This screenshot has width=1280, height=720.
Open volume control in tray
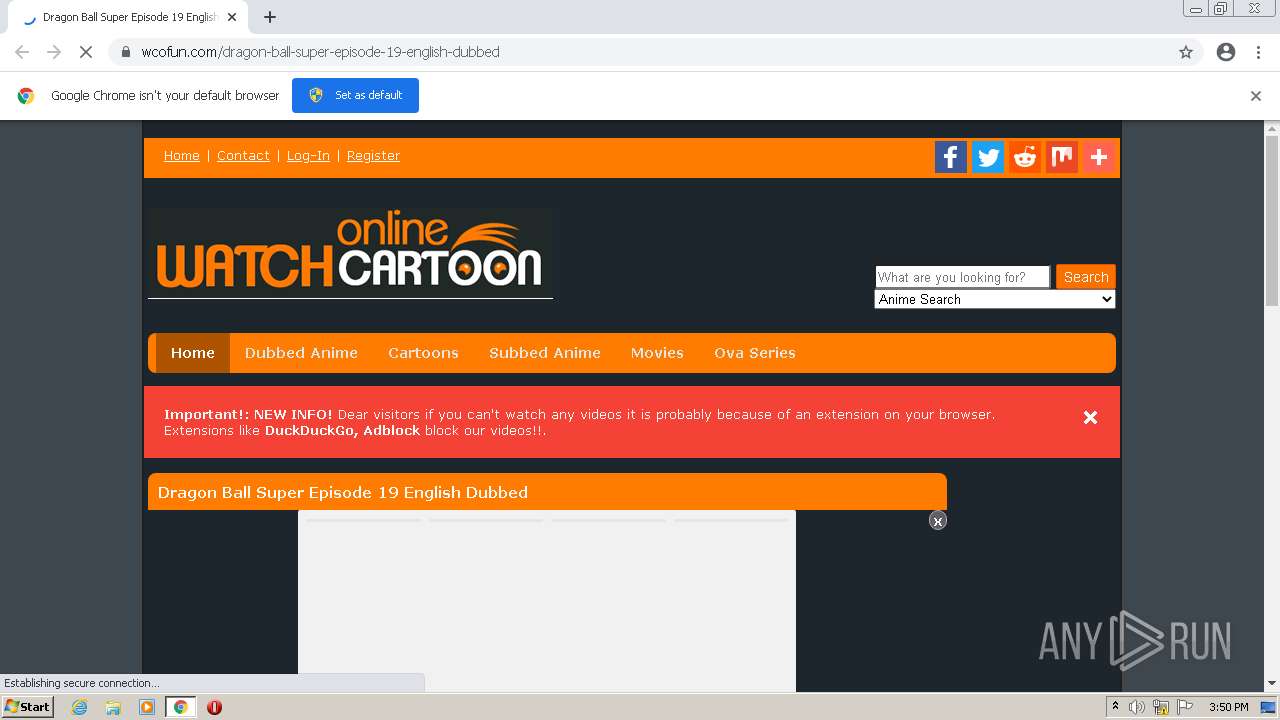point(1137,707)
